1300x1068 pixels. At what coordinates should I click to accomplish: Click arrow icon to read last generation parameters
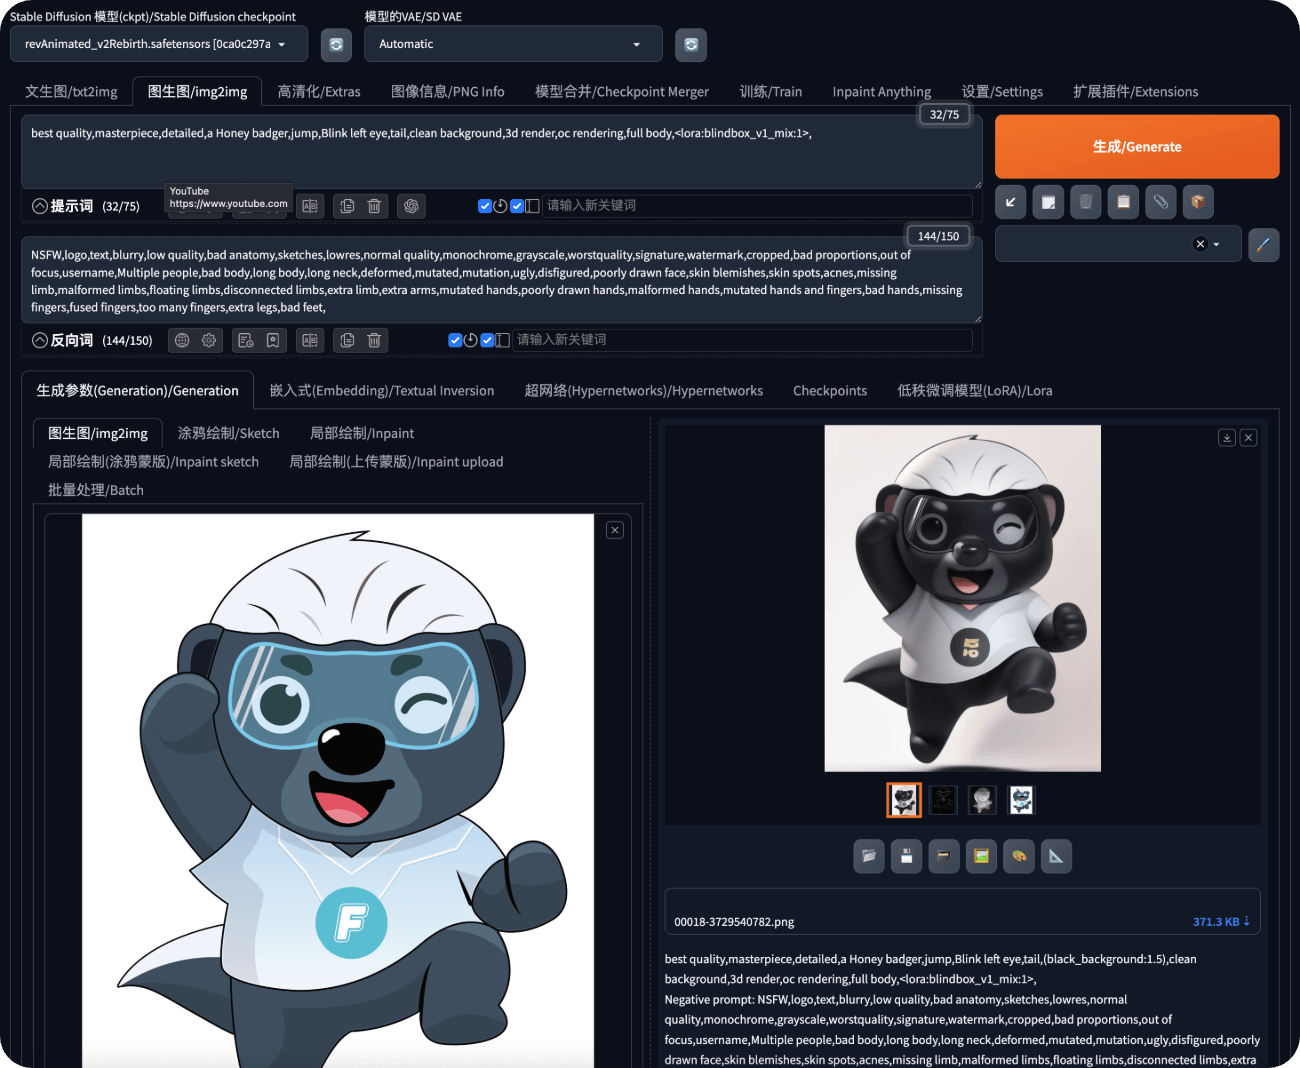click(x=1011, y=202)
